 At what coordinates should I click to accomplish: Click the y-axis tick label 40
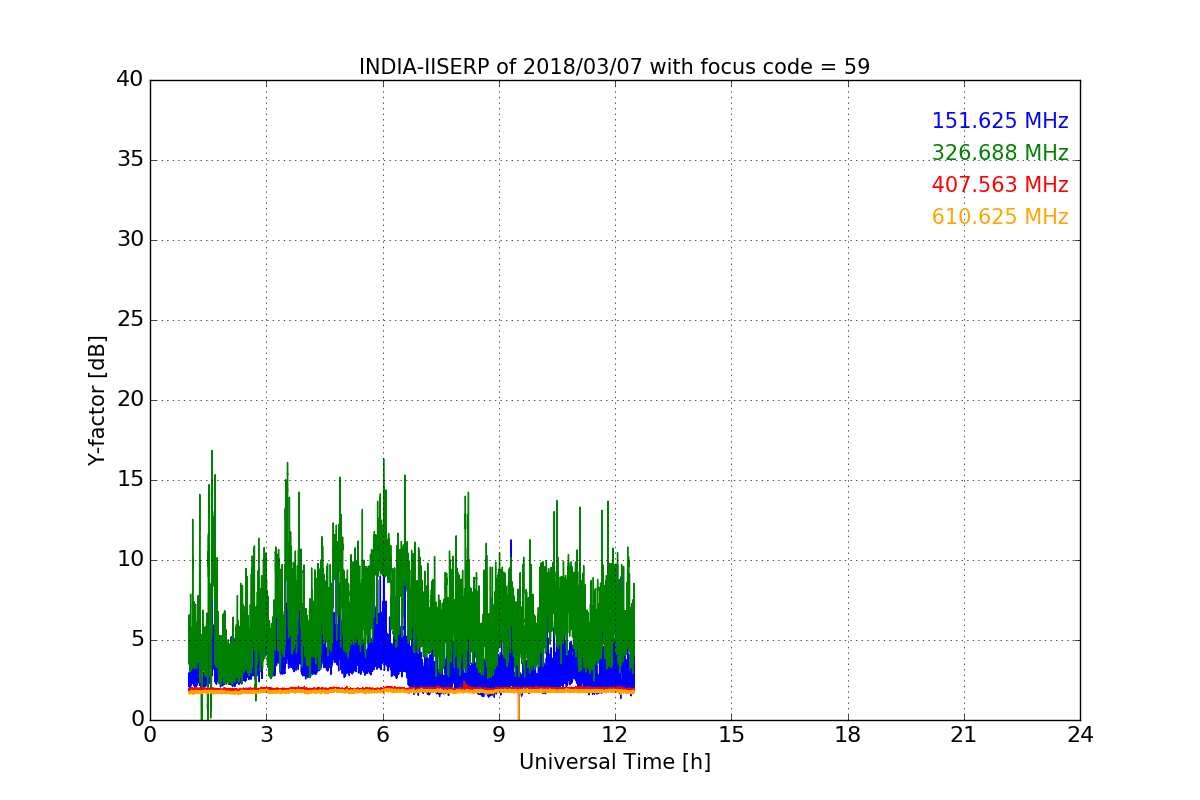130,80
